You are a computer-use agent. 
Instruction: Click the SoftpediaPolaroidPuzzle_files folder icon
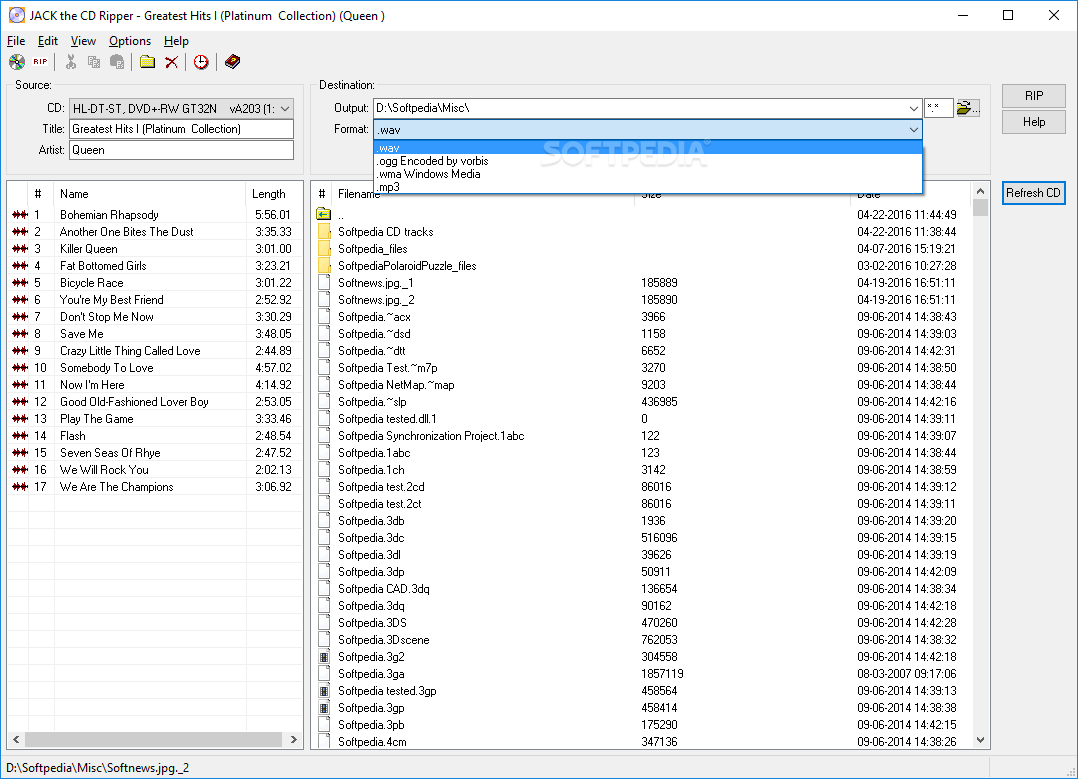(324, 265)
